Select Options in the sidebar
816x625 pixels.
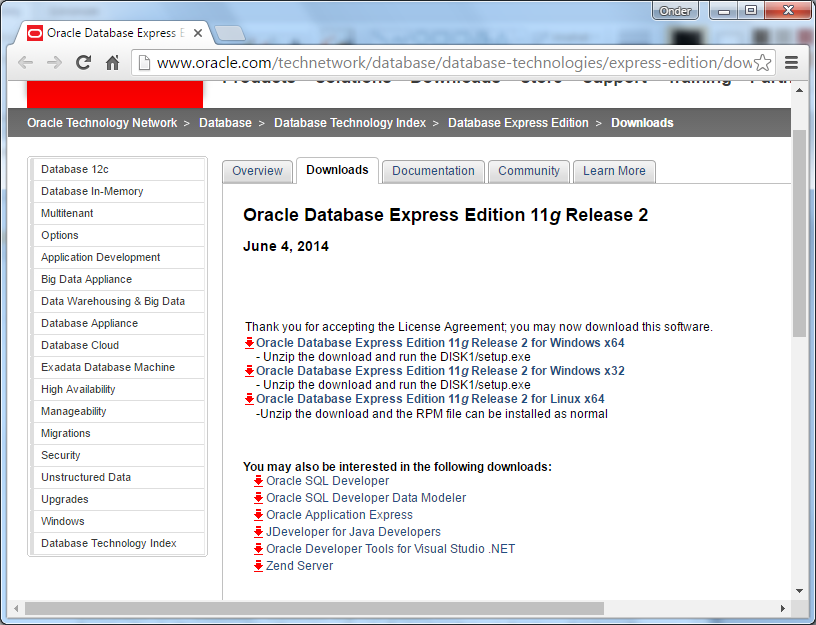coord(119,235)
